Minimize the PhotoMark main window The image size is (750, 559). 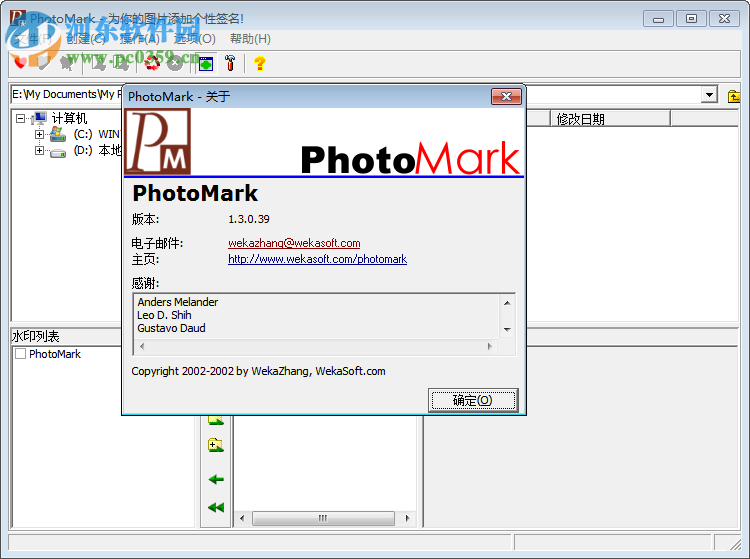tap(658, 19)
